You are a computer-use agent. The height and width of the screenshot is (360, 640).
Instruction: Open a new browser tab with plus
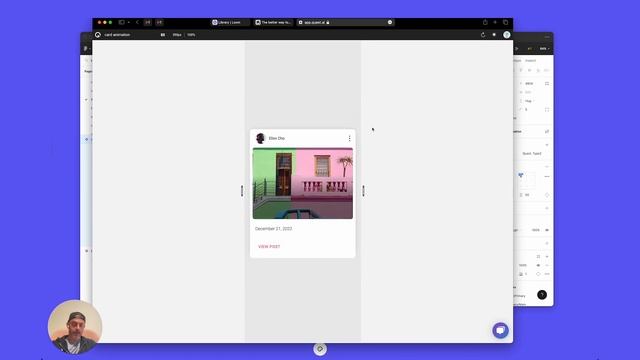[x=495, y=22]
